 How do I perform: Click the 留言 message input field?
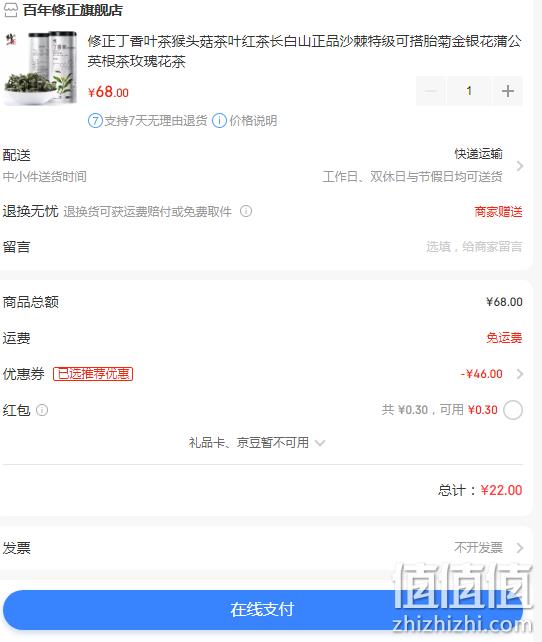[x=474, y=247]
